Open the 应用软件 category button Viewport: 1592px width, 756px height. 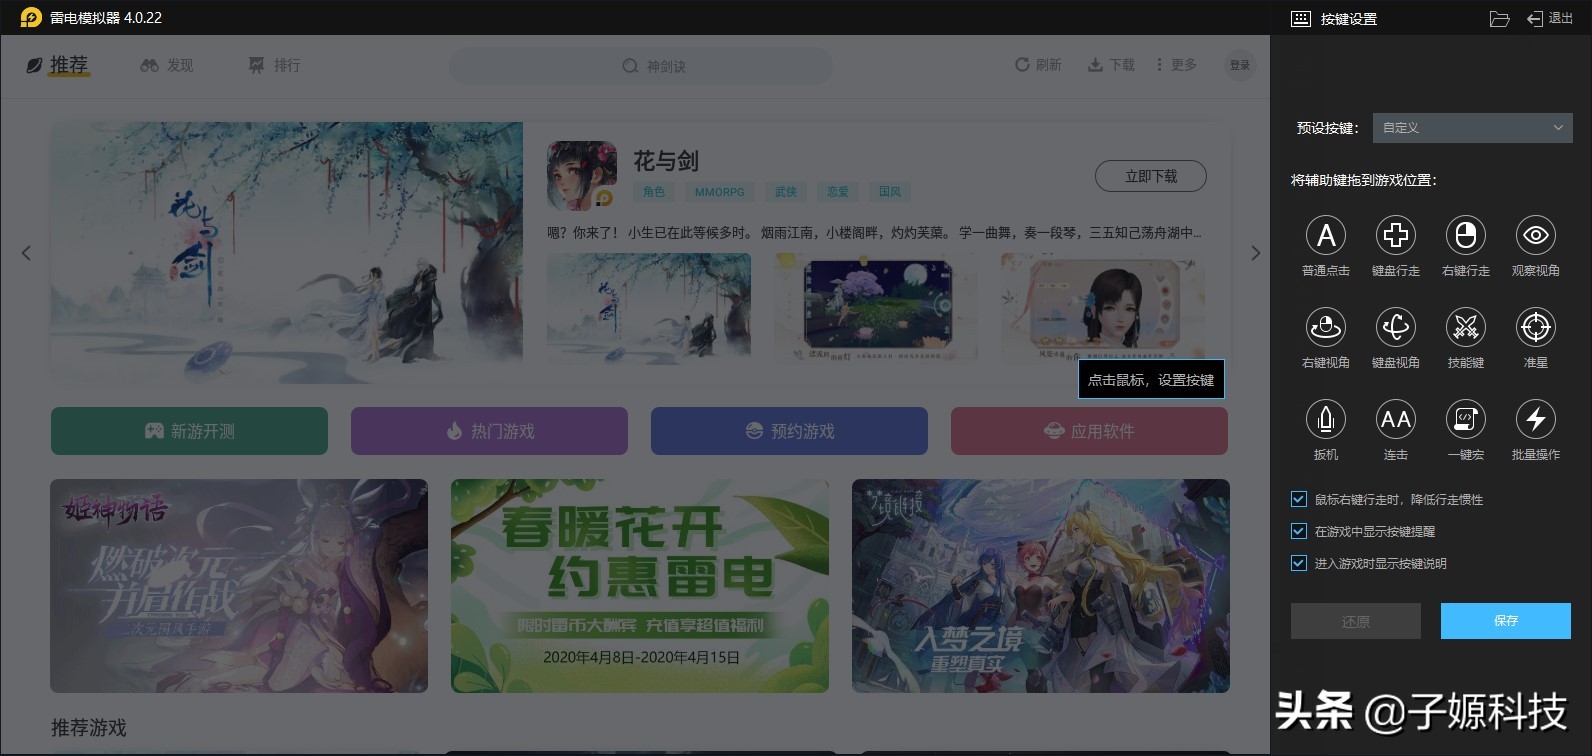(x=1089, y=431)
